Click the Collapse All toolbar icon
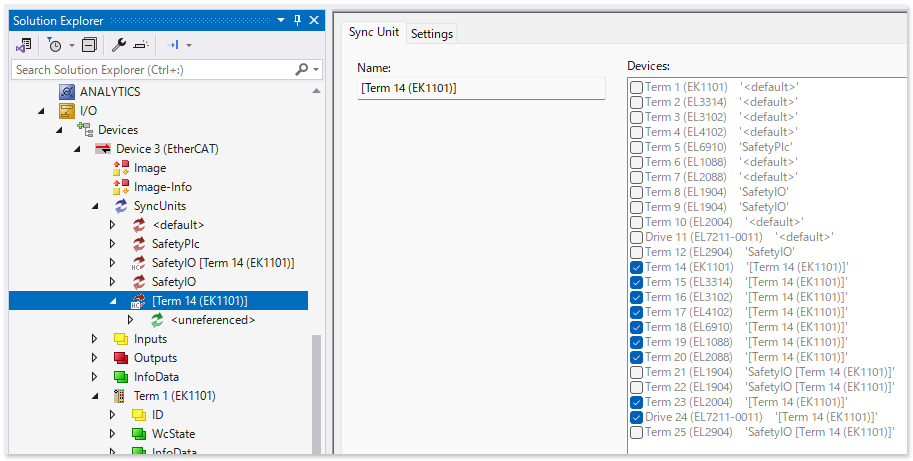 pyautogui.click(x=89, y=45)
